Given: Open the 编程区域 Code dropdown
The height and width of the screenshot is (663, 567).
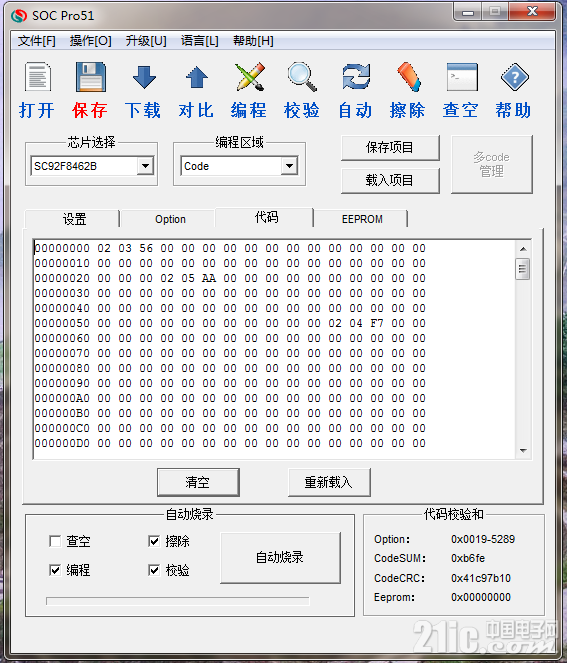Looking at the screenshot, I should [x=290, y=166].
